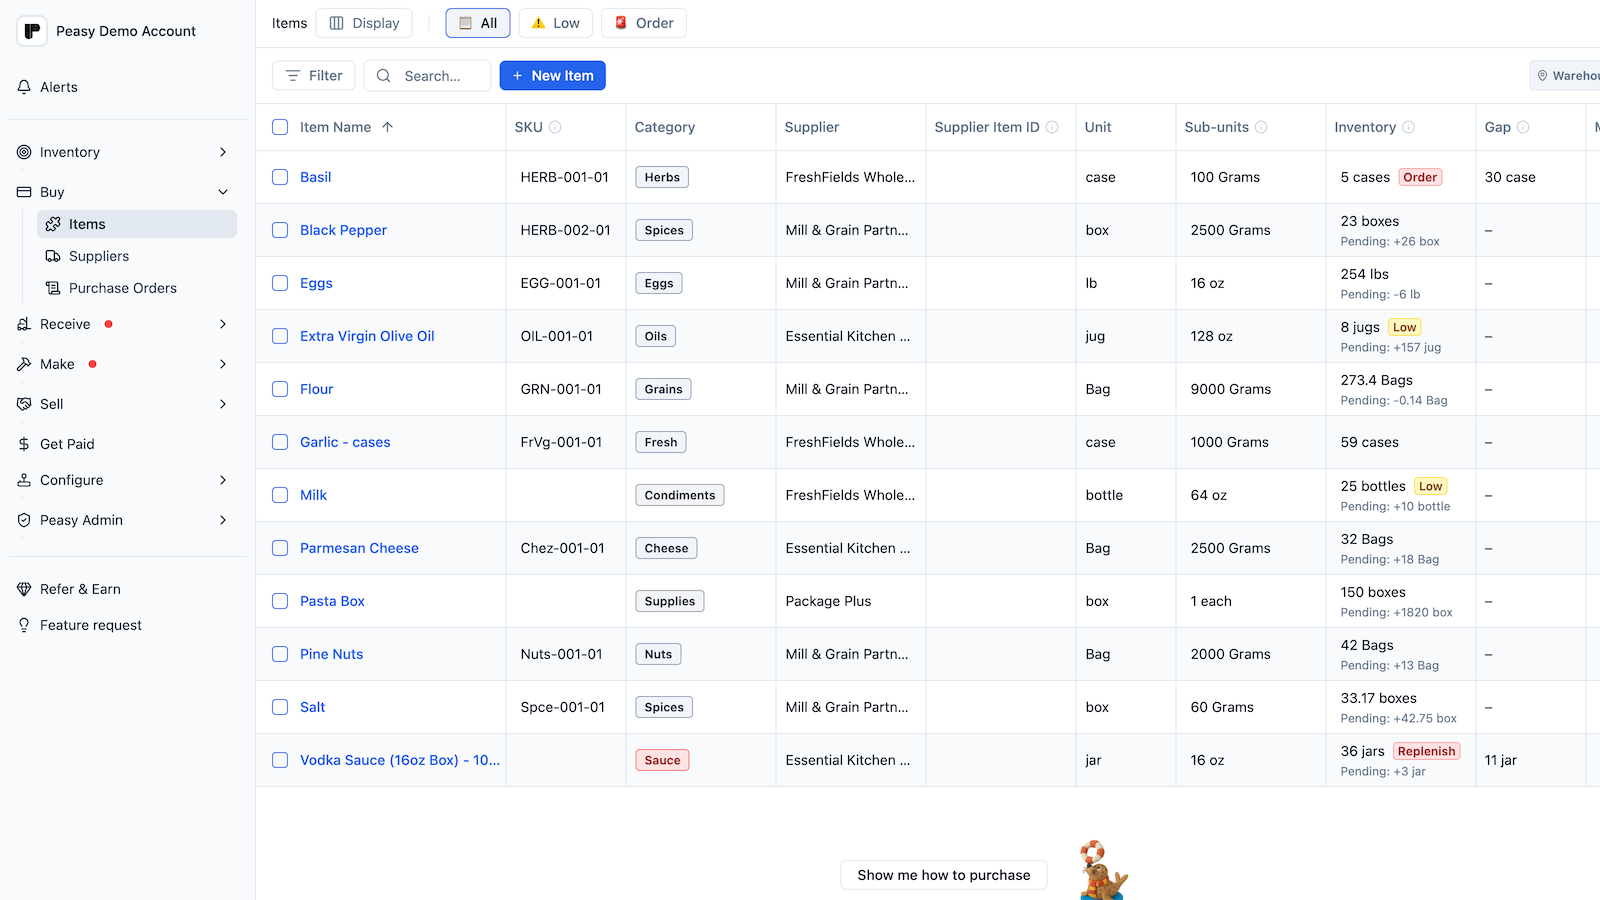The width and height of the screenshot is (1600, 900).
Task: Switch to the Low items tab
Action: coord(555,22)
